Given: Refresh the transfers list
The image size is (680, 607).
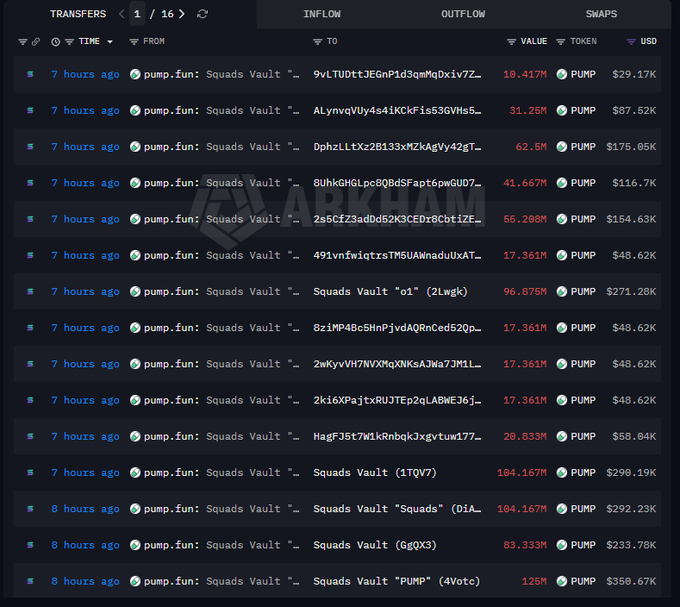Looking at the screenshot, I should [203, 14].
